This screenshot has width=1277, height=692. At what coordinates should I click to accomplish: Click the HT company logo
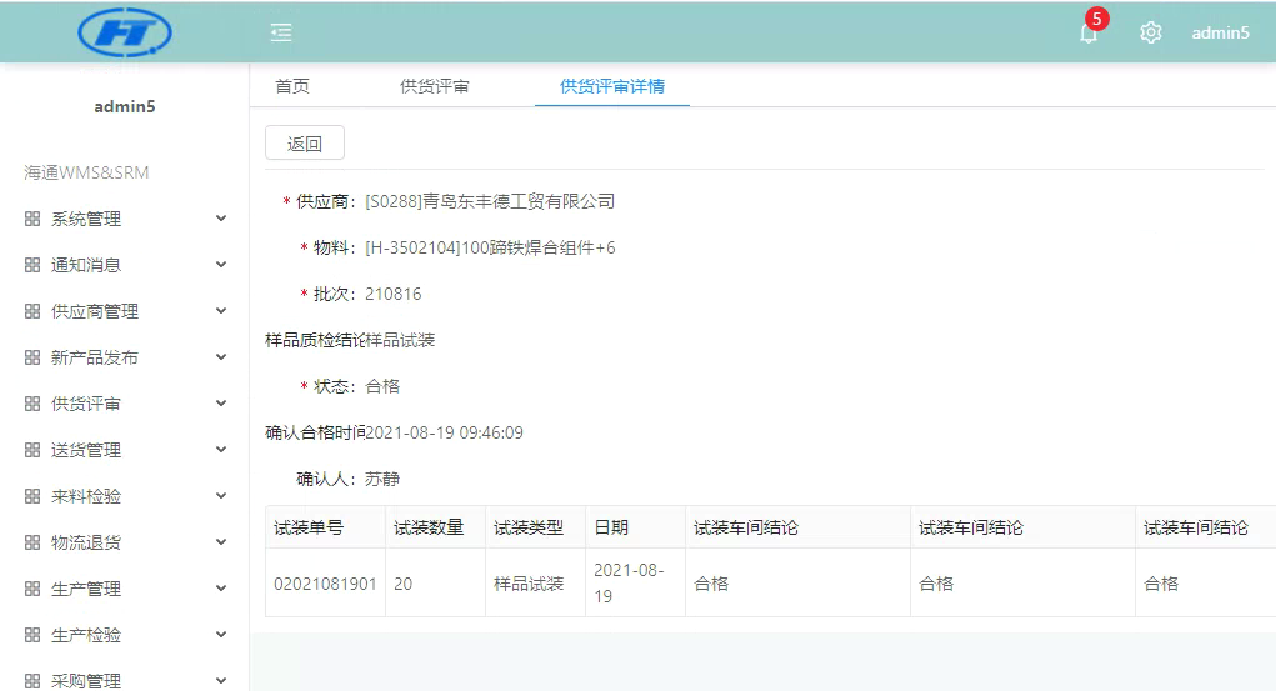[x=125, y=33]
